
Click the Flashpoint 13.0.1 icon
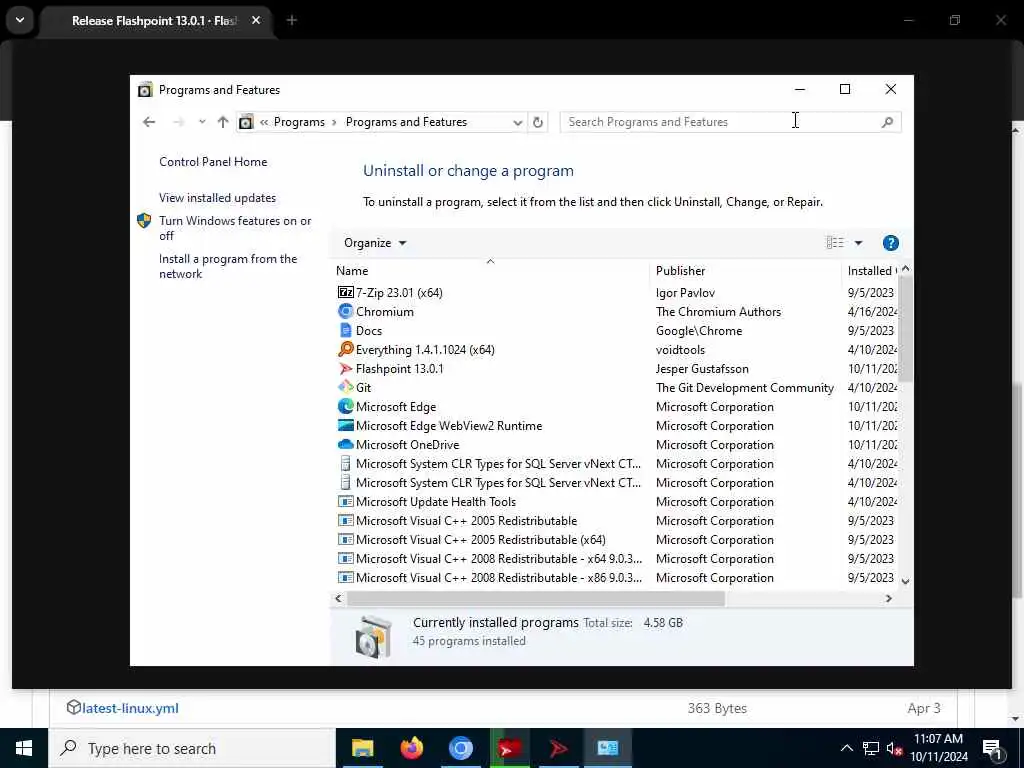click(345, 368)
